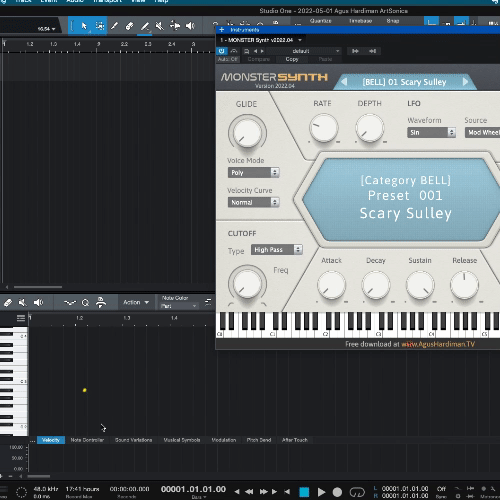Open the default preset dropdown in the plugin header

303,51
